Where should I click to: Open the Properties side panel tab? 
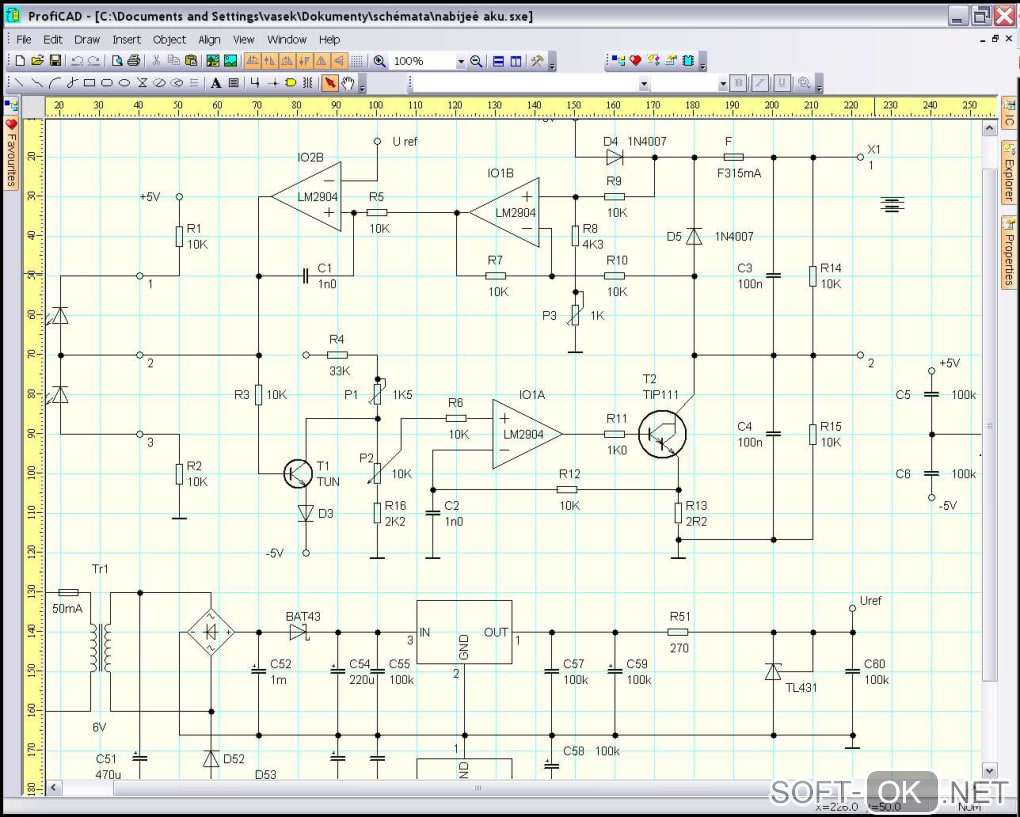pos(1009,252)
